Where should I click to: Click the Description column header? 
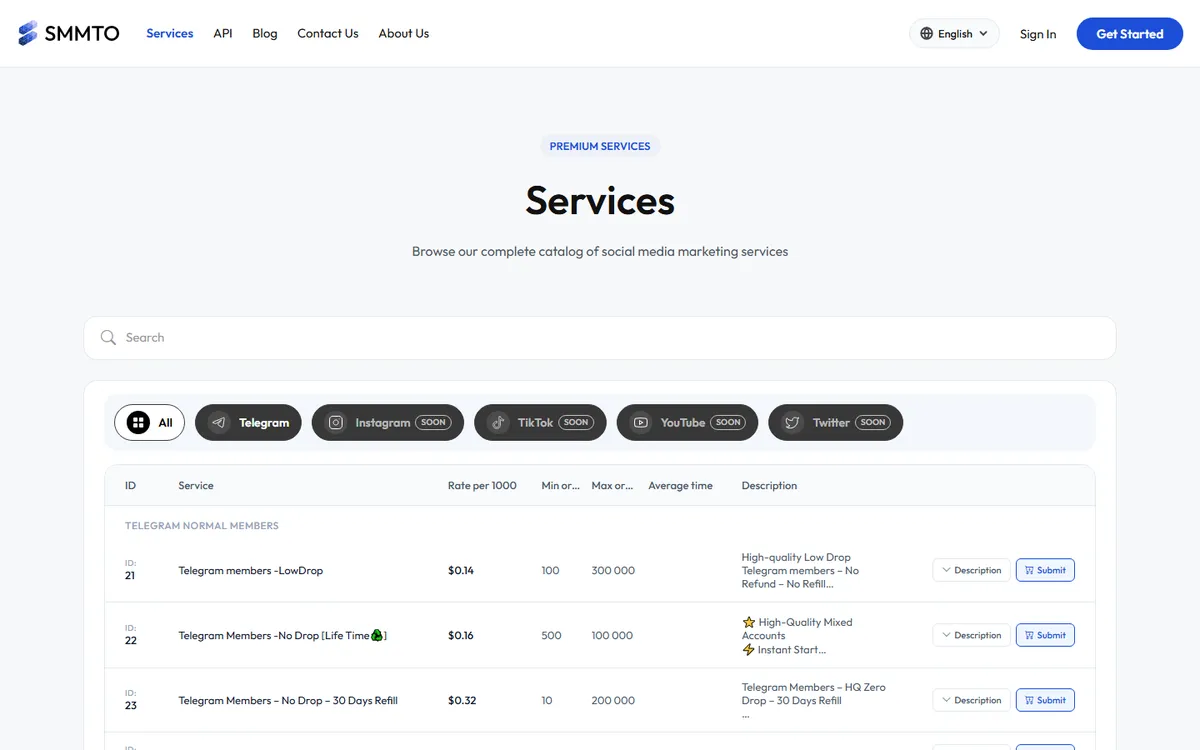coord(769,485)
